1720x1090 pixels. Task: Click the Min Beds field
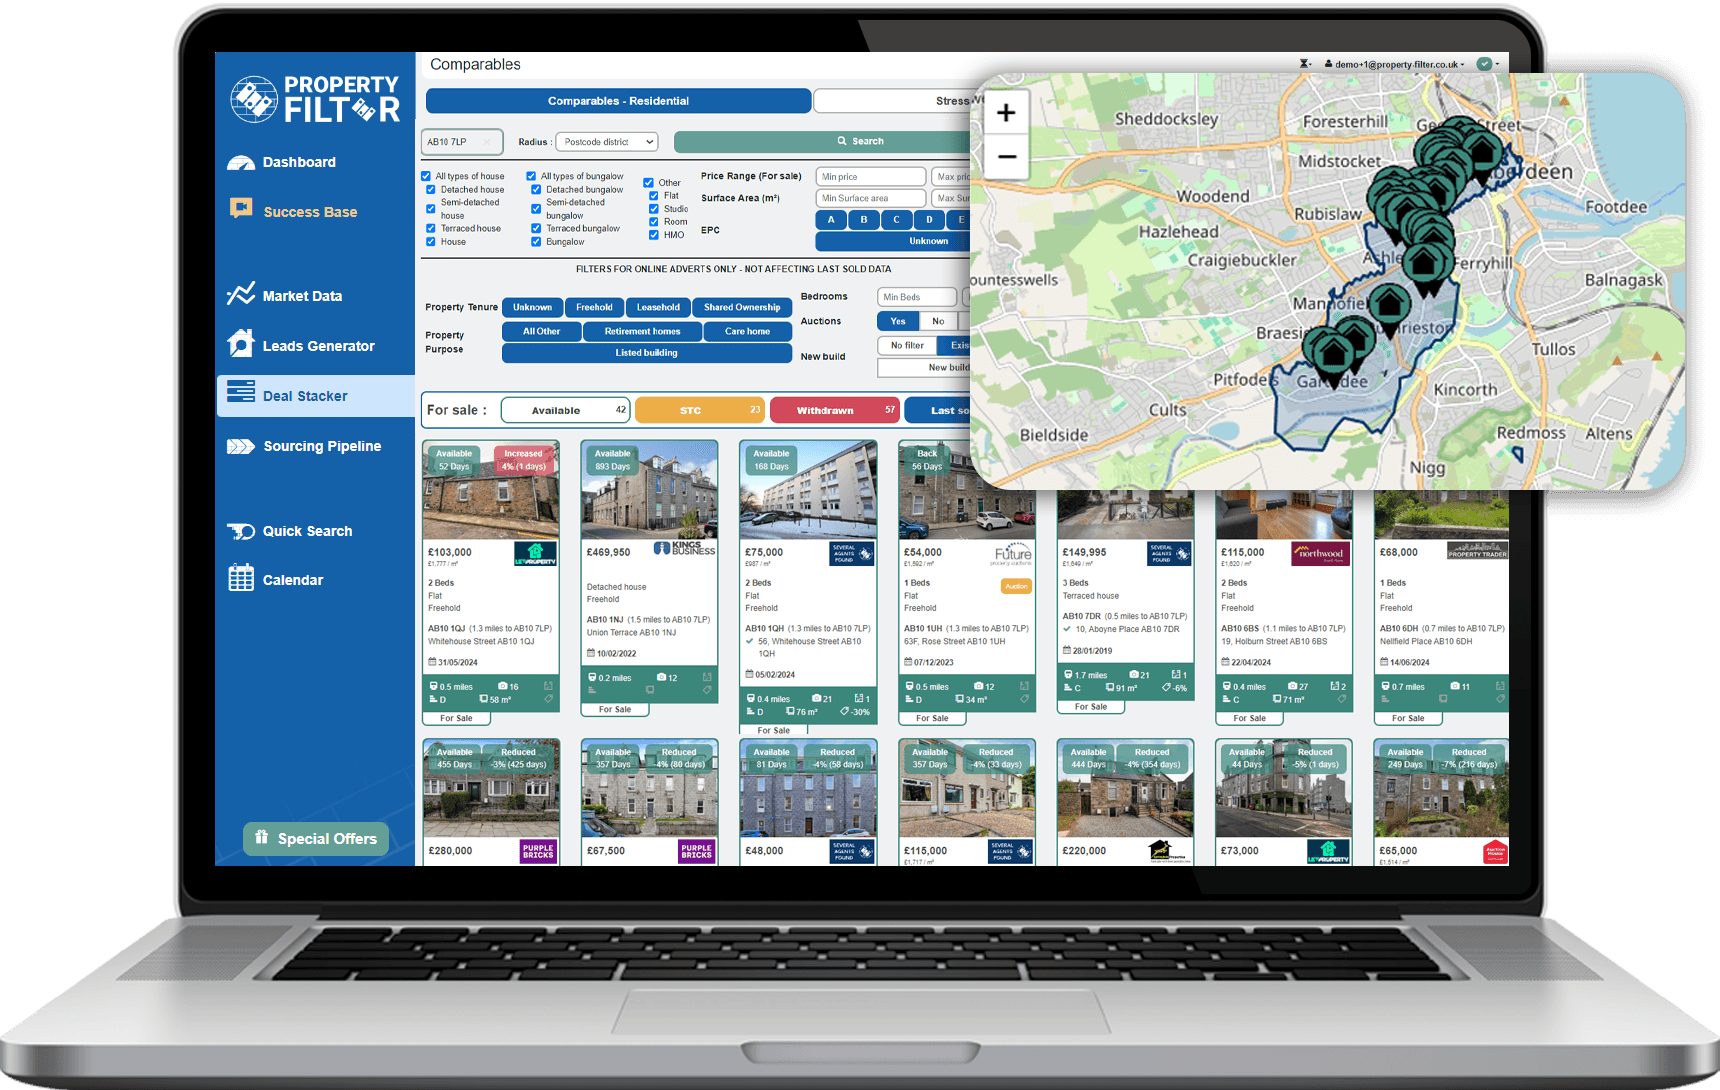tap(917, 297)
